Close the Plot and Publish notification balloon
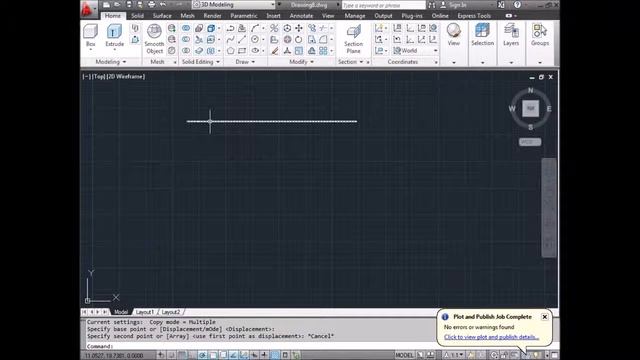640x360 pixels. [544, 317]
